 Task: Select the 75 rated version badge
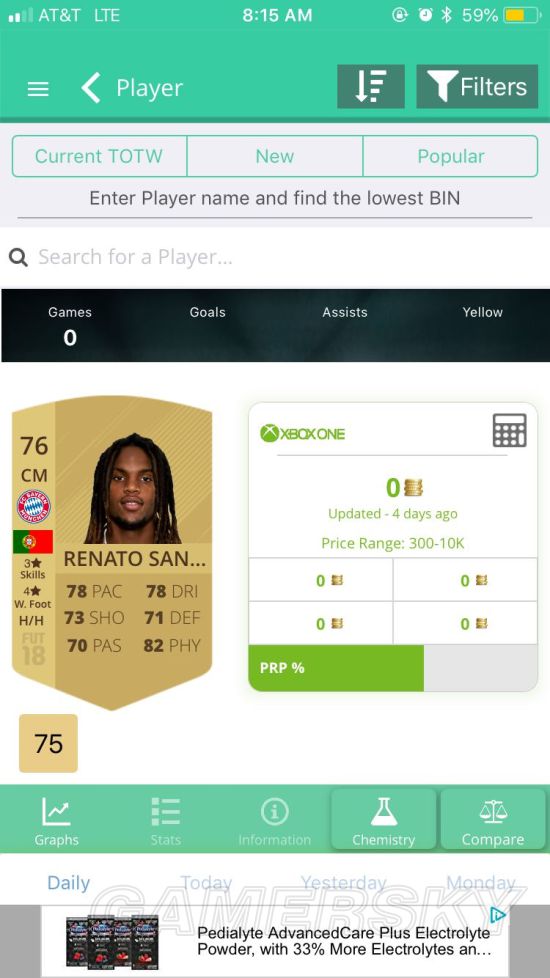(49, 743)
